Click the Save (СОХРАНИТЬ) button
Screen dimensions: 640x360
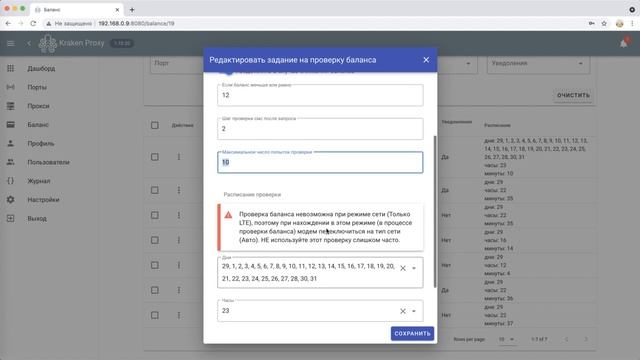tap(412, 333)
